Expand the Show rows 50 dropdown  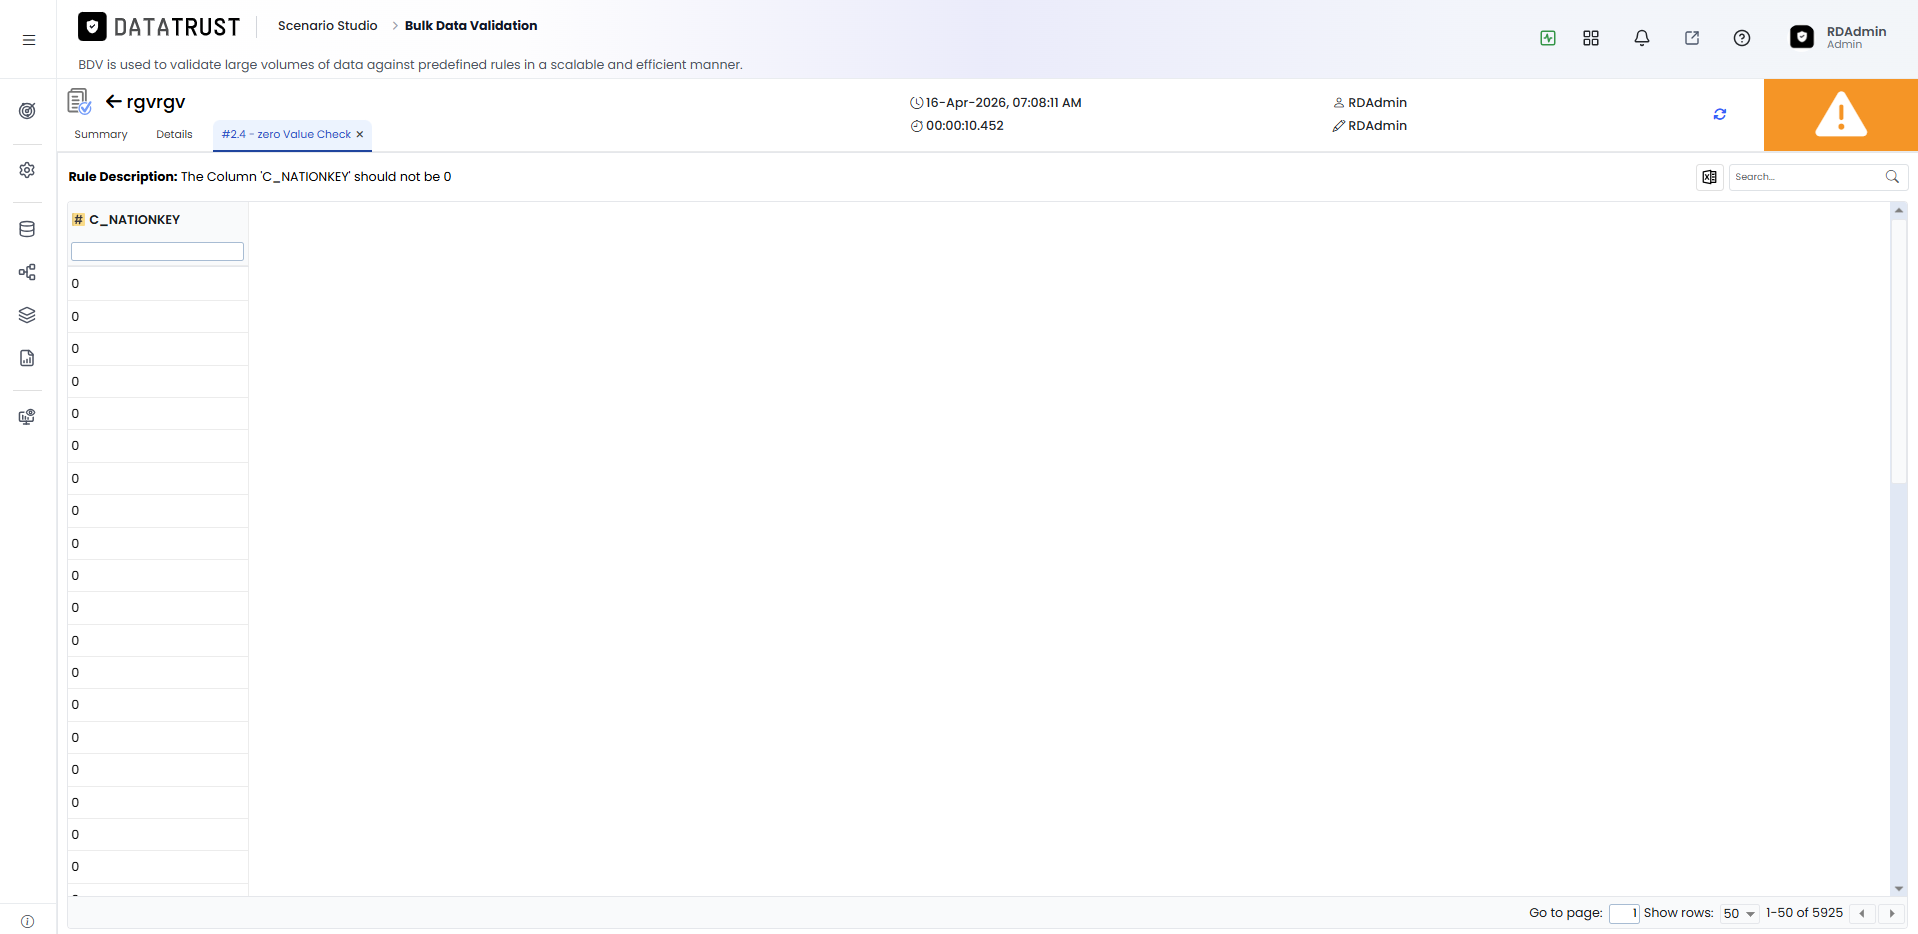click(x=1740, y=914)
